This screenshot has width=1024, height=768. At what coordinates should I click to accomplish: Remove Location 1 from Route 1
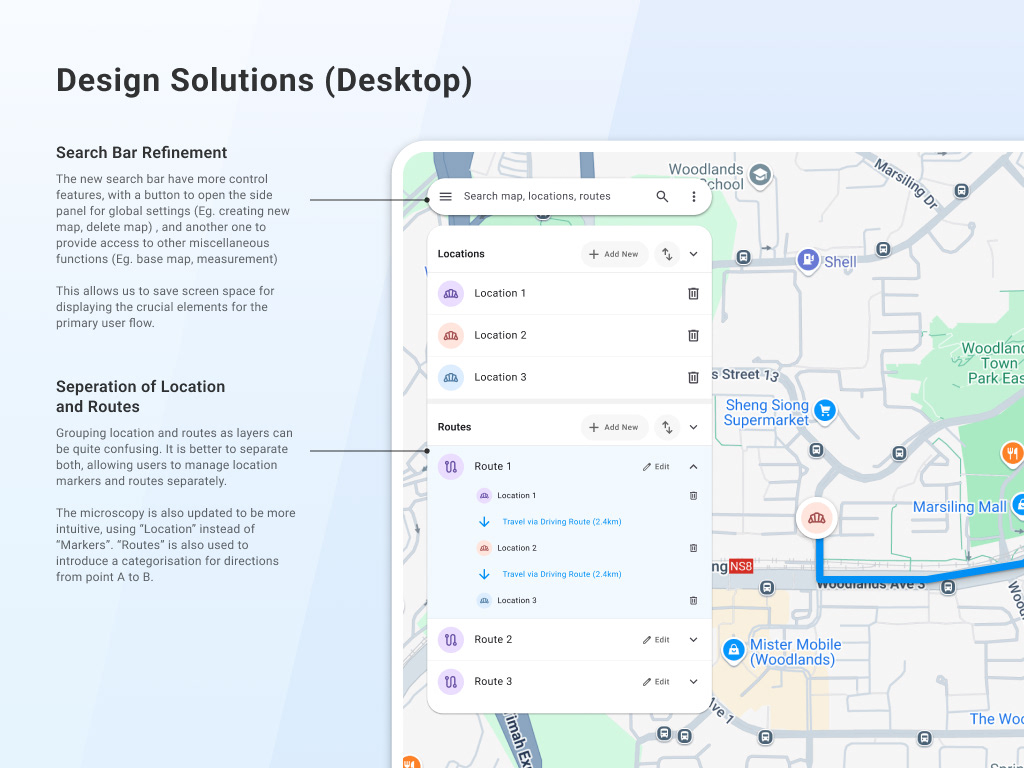tap(694, 496)
